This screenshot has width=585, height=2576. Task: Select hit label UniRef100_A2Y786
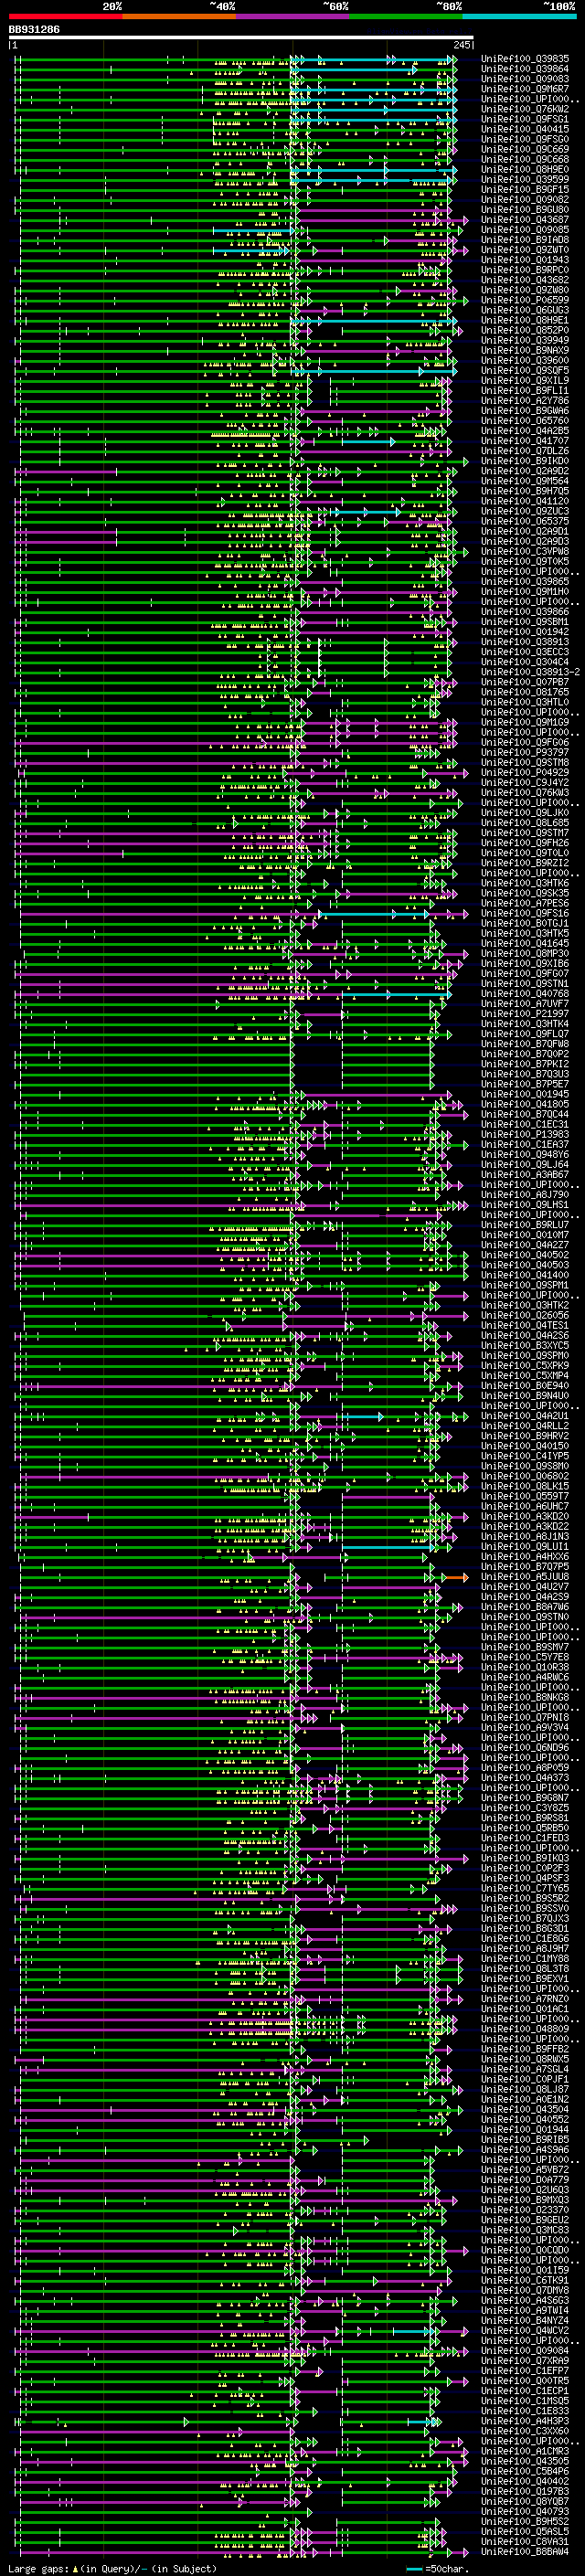click(525, 400)
